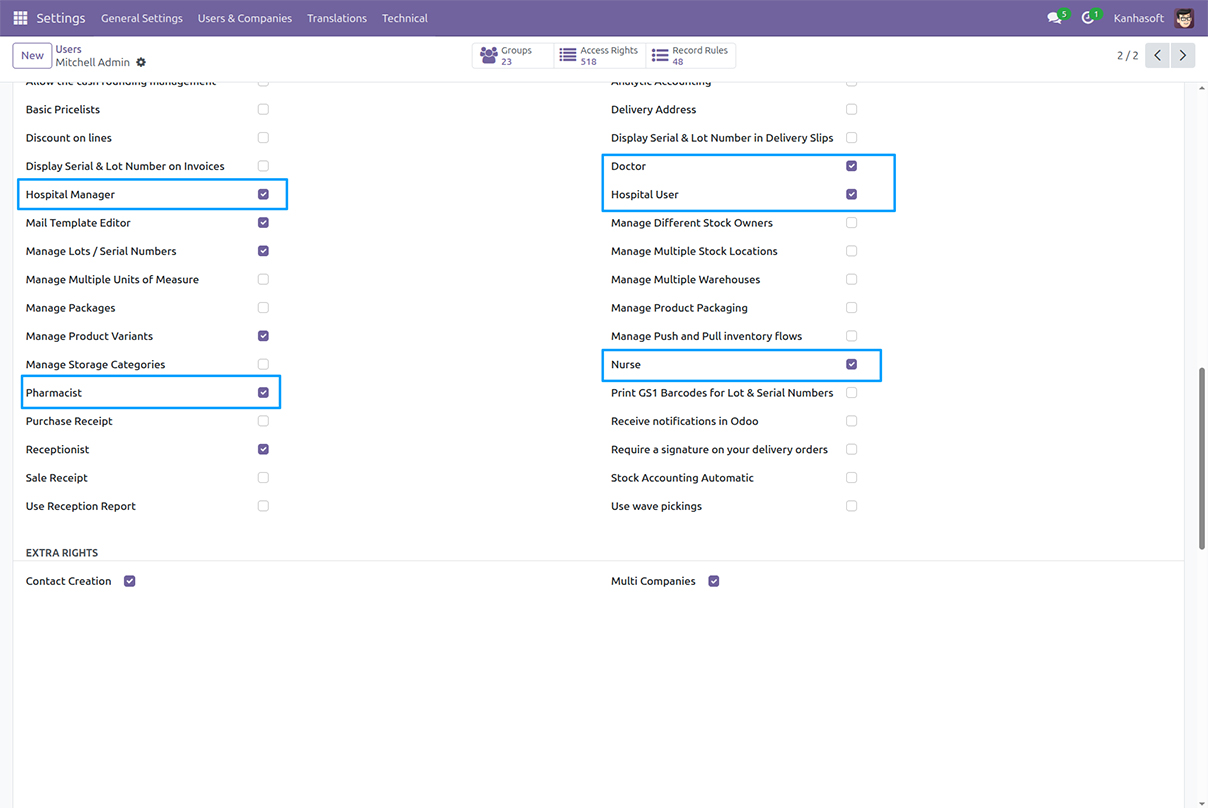
Task: Open the Technical menu
Action: 404,17
